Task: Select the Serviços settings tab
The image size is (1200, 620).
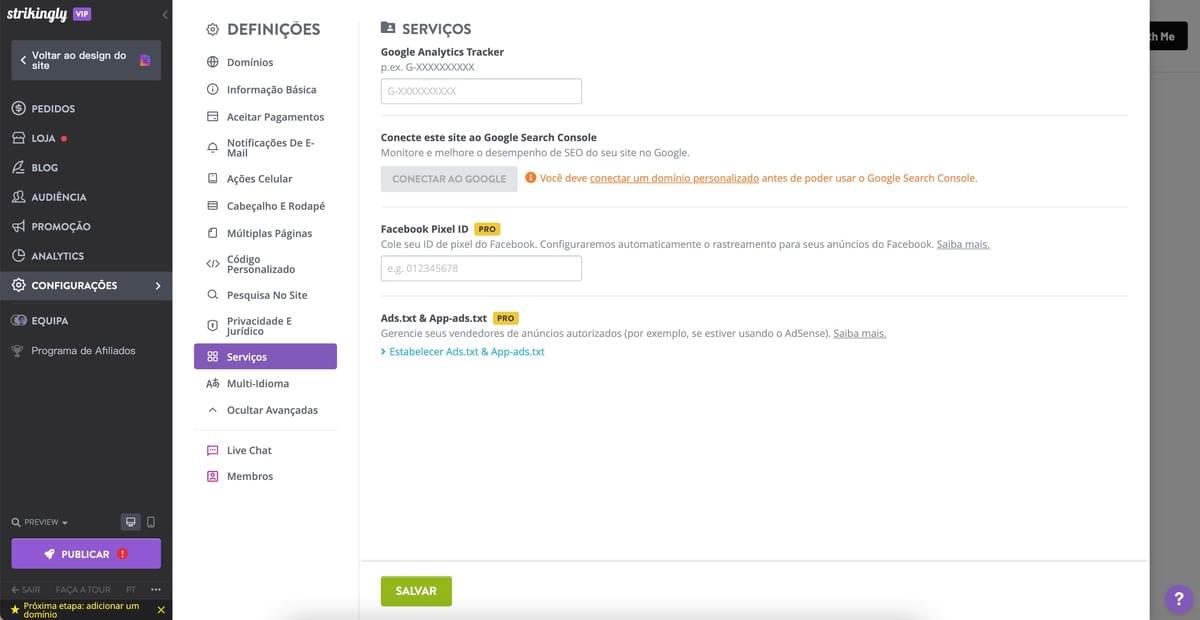Action: (265, 357)
